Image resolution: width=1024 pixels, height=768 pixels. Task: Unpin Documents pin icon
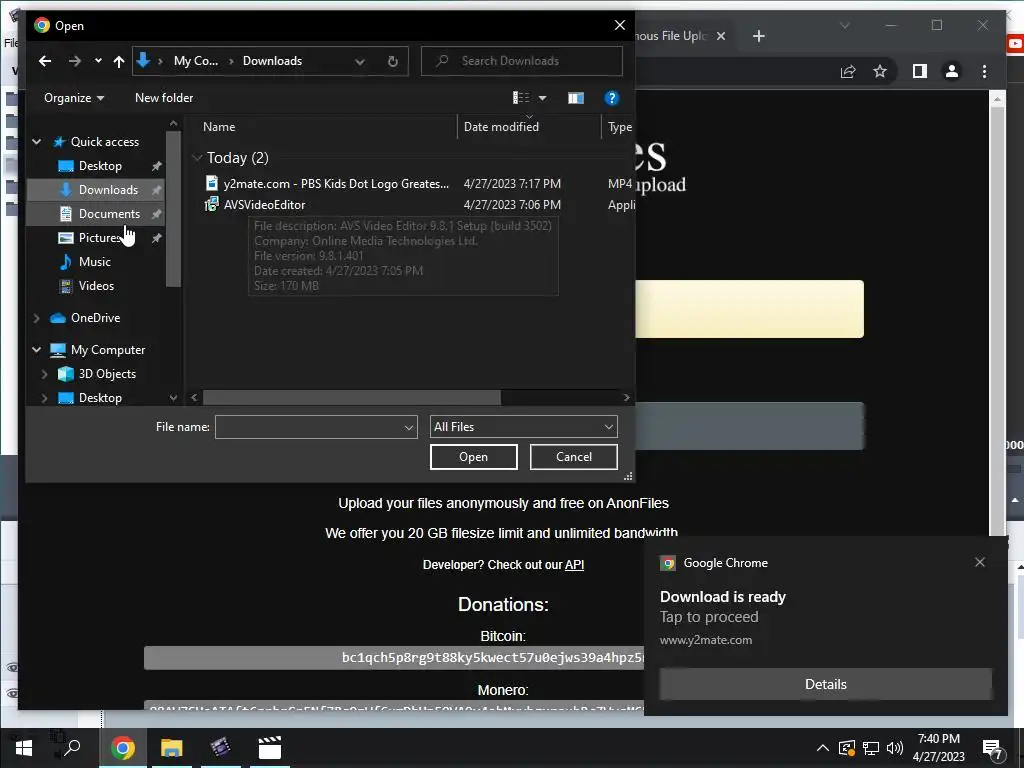click(x=157, y=214)
